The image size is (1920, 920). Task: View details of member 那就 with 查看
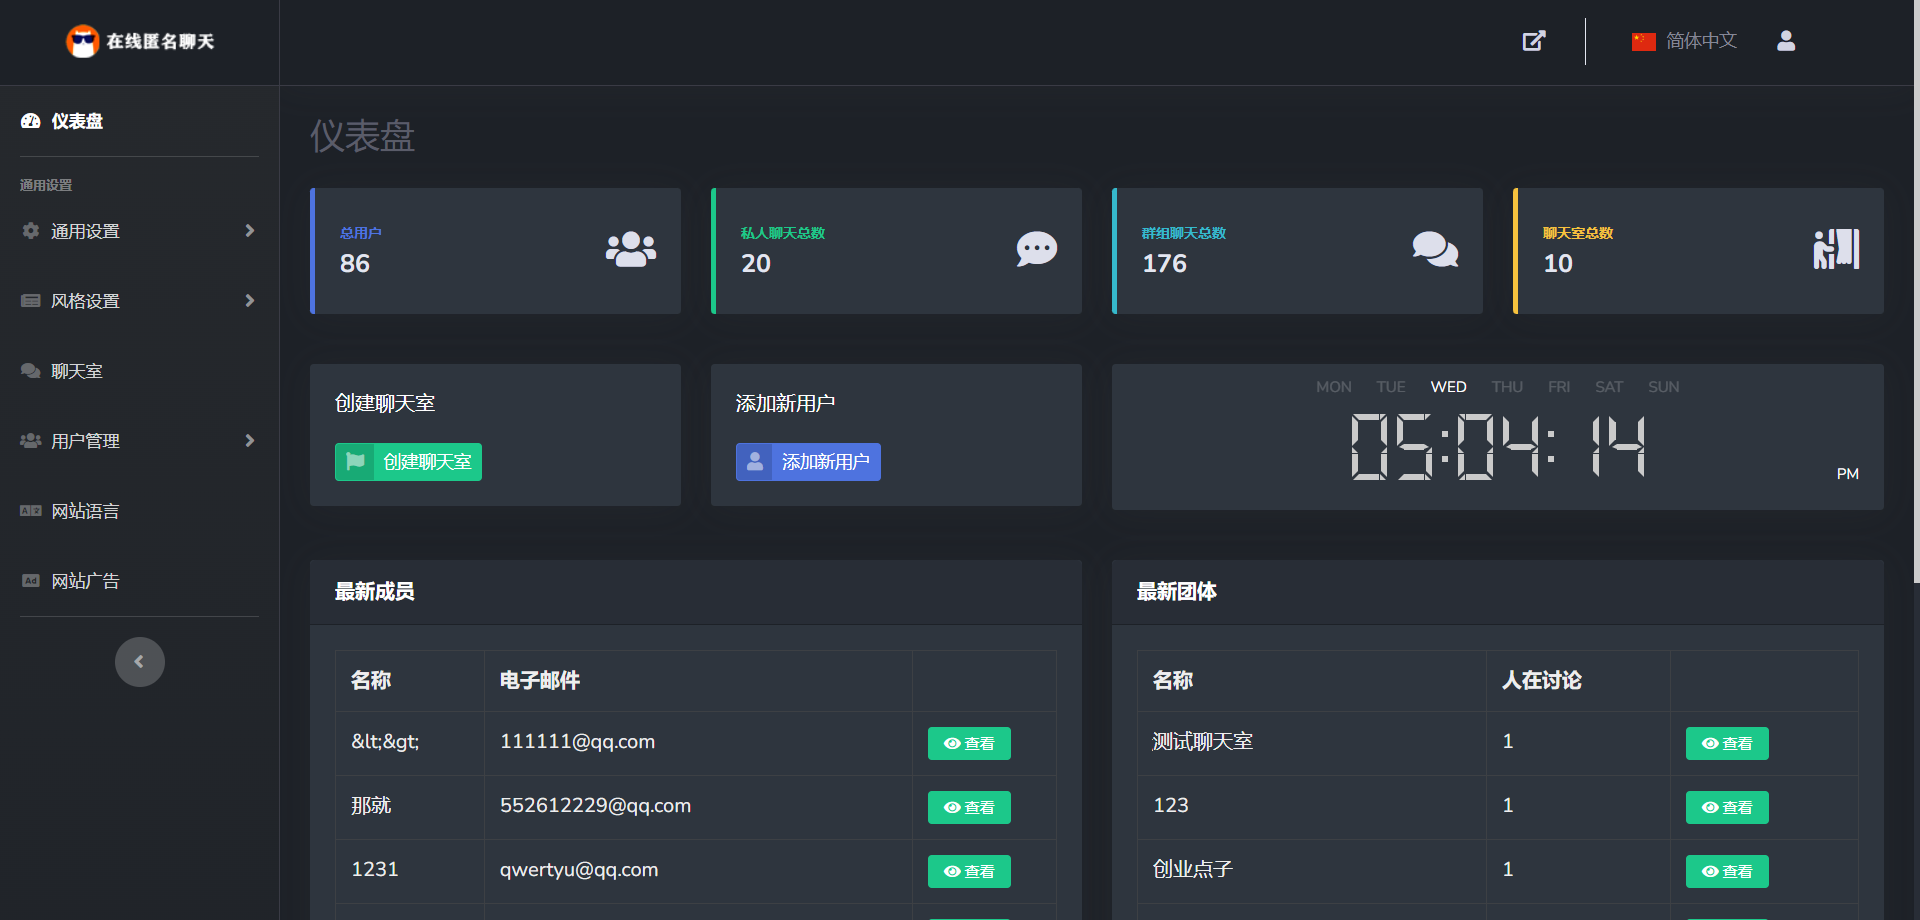pyautogui.click(x=968, y=807)
